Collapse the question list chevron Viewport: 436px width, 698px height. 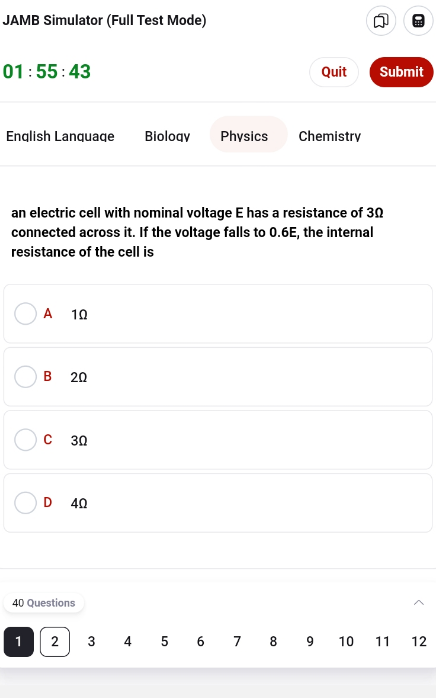pyautogui.click(x=419, y=603)
